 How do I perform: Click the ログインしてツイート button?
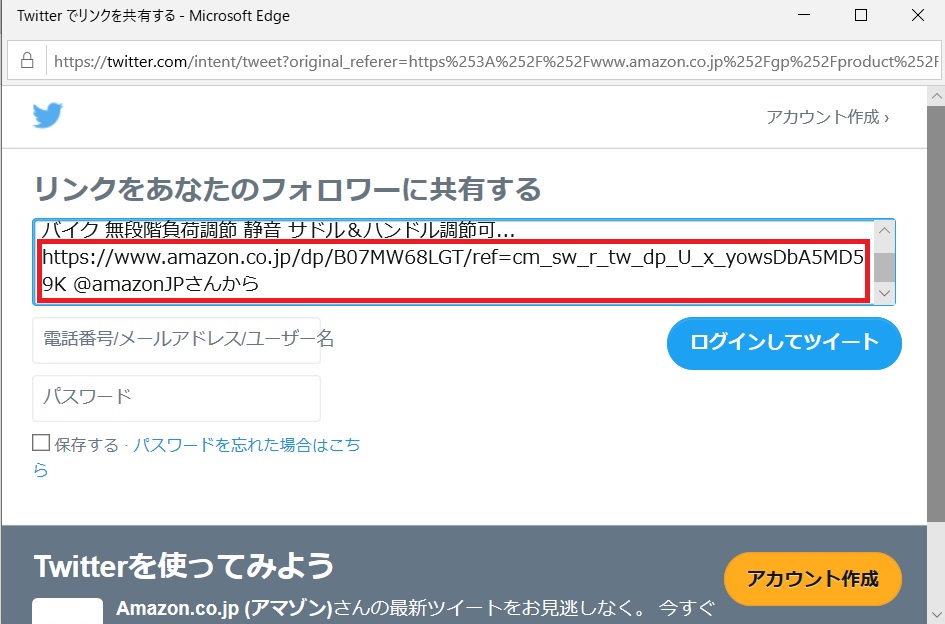click(x=784, y=343)
